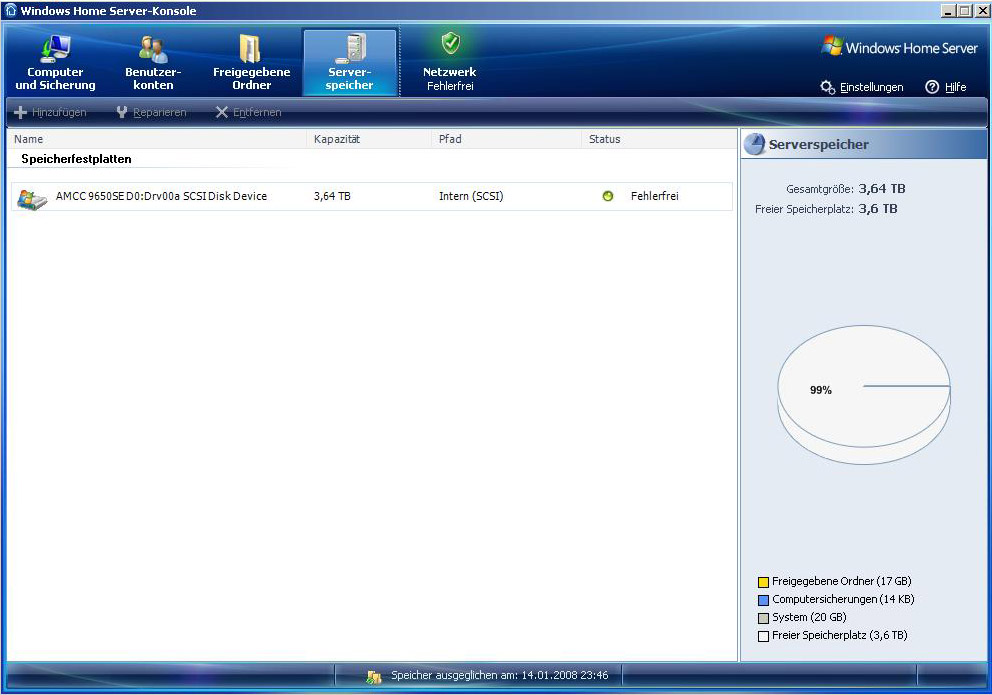The image size is (992, 695).
Task: Sort by the Name column header
Action: click(x=157, y=139)
